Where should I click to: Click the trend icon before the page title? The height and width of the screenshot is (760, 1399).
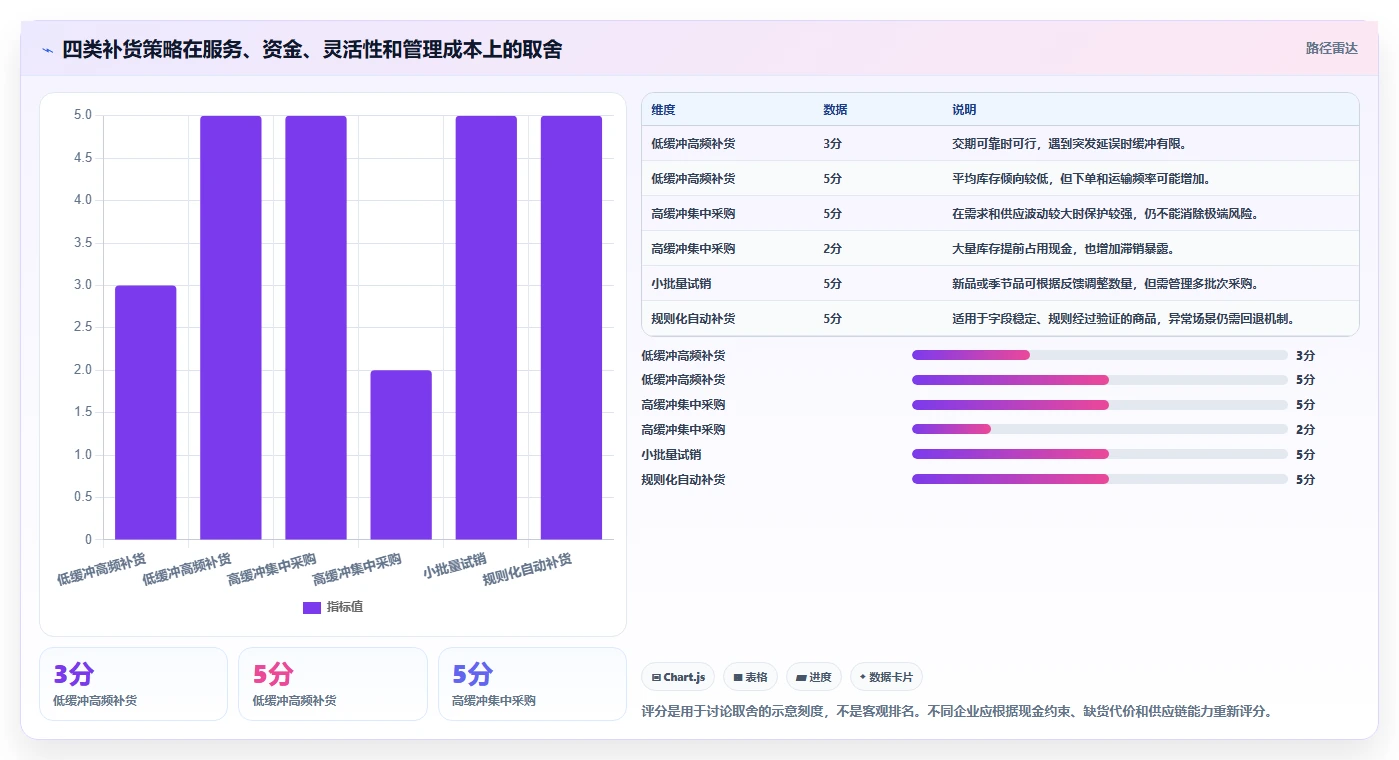point(47,50)
